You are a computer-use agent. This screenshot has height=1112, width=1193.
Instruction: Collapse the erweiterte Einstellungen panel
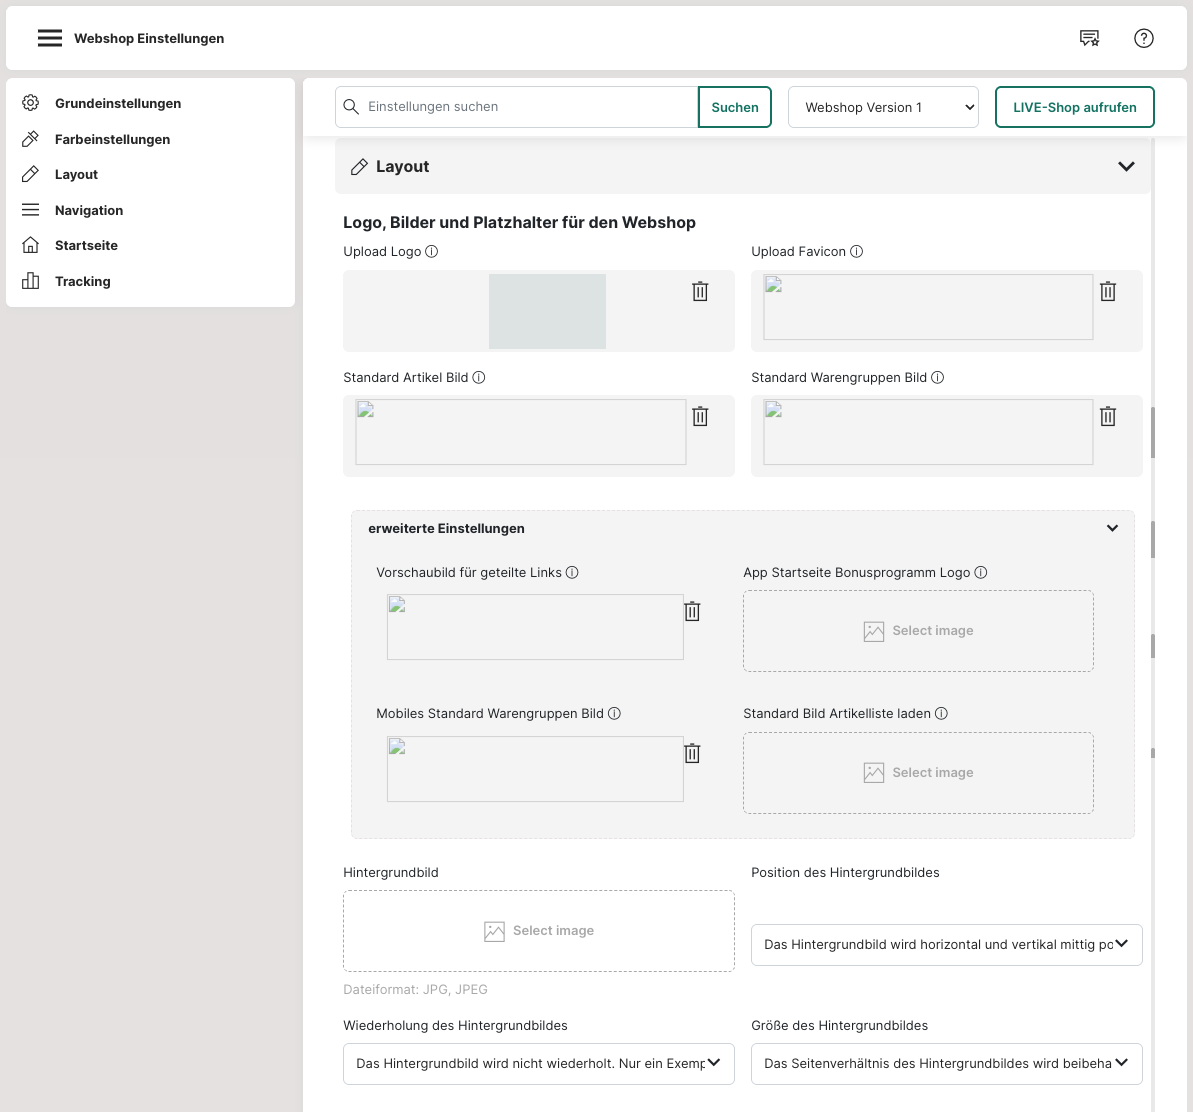1112,528
